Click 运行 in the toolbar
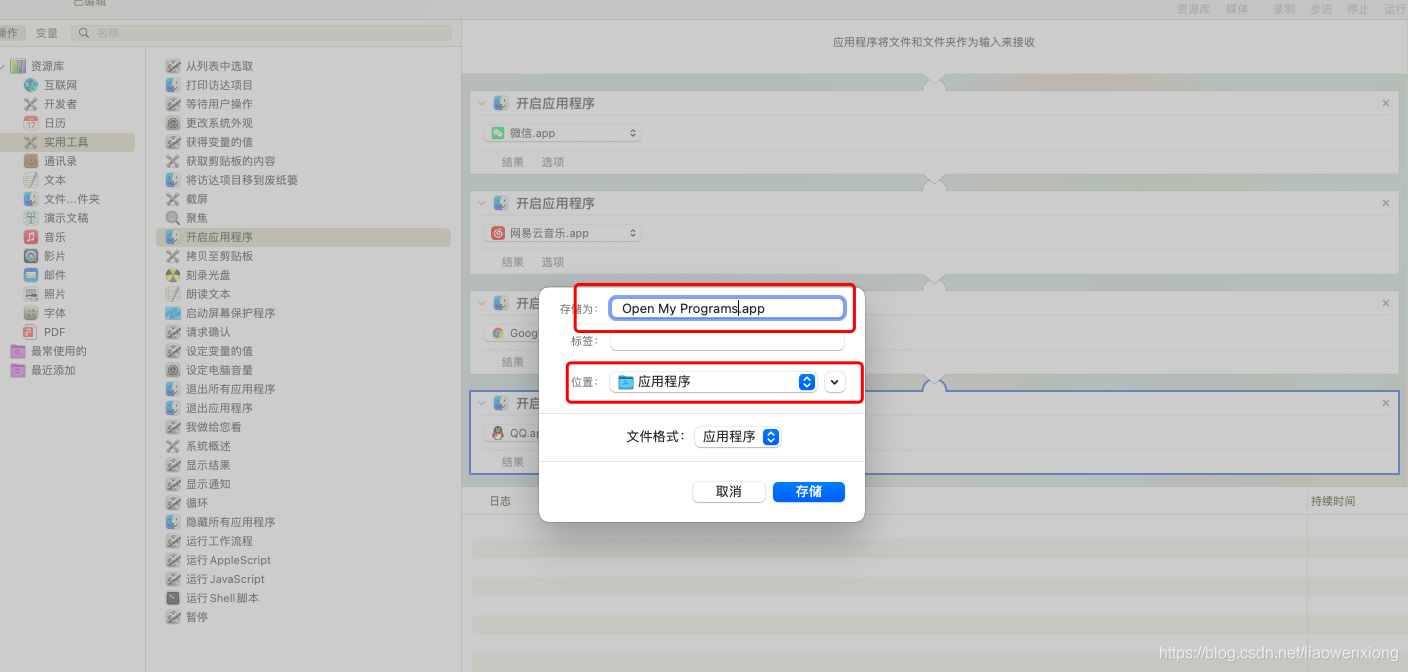The height and width of the screenshot is (672, 1408). tap(1395, 9)
